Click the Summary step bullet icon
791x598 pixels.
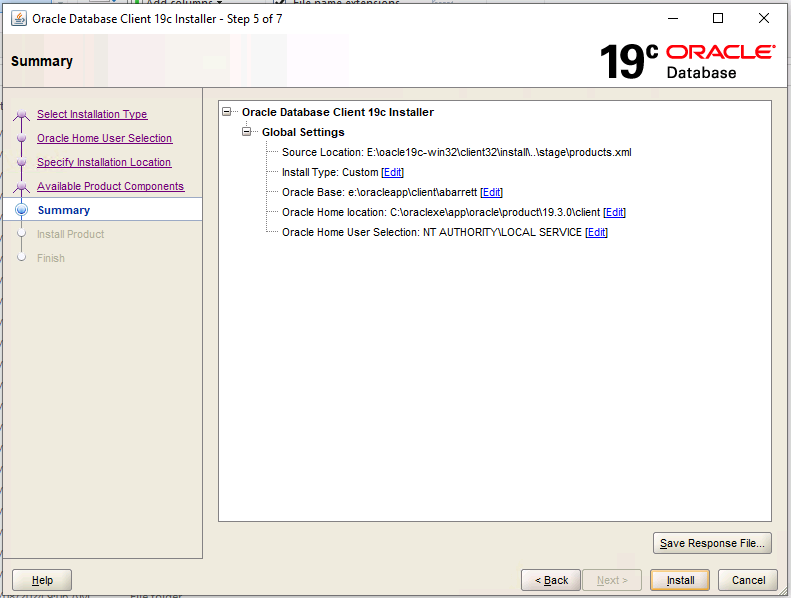(22, 210)
